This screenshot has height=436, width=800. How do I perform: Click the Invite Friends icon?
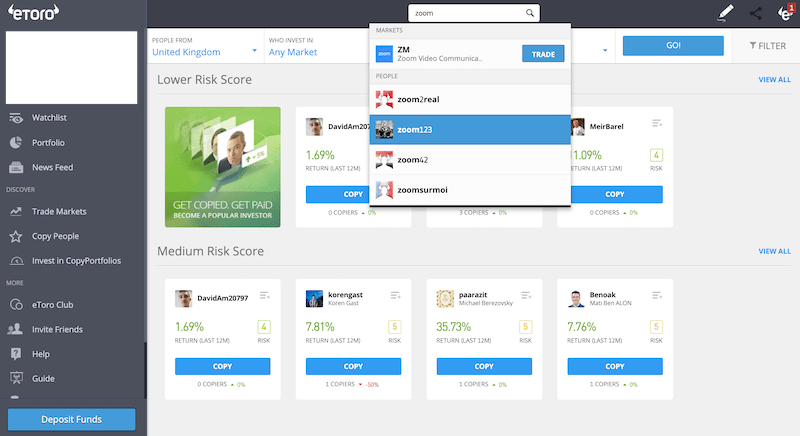[x=15, y=329]
